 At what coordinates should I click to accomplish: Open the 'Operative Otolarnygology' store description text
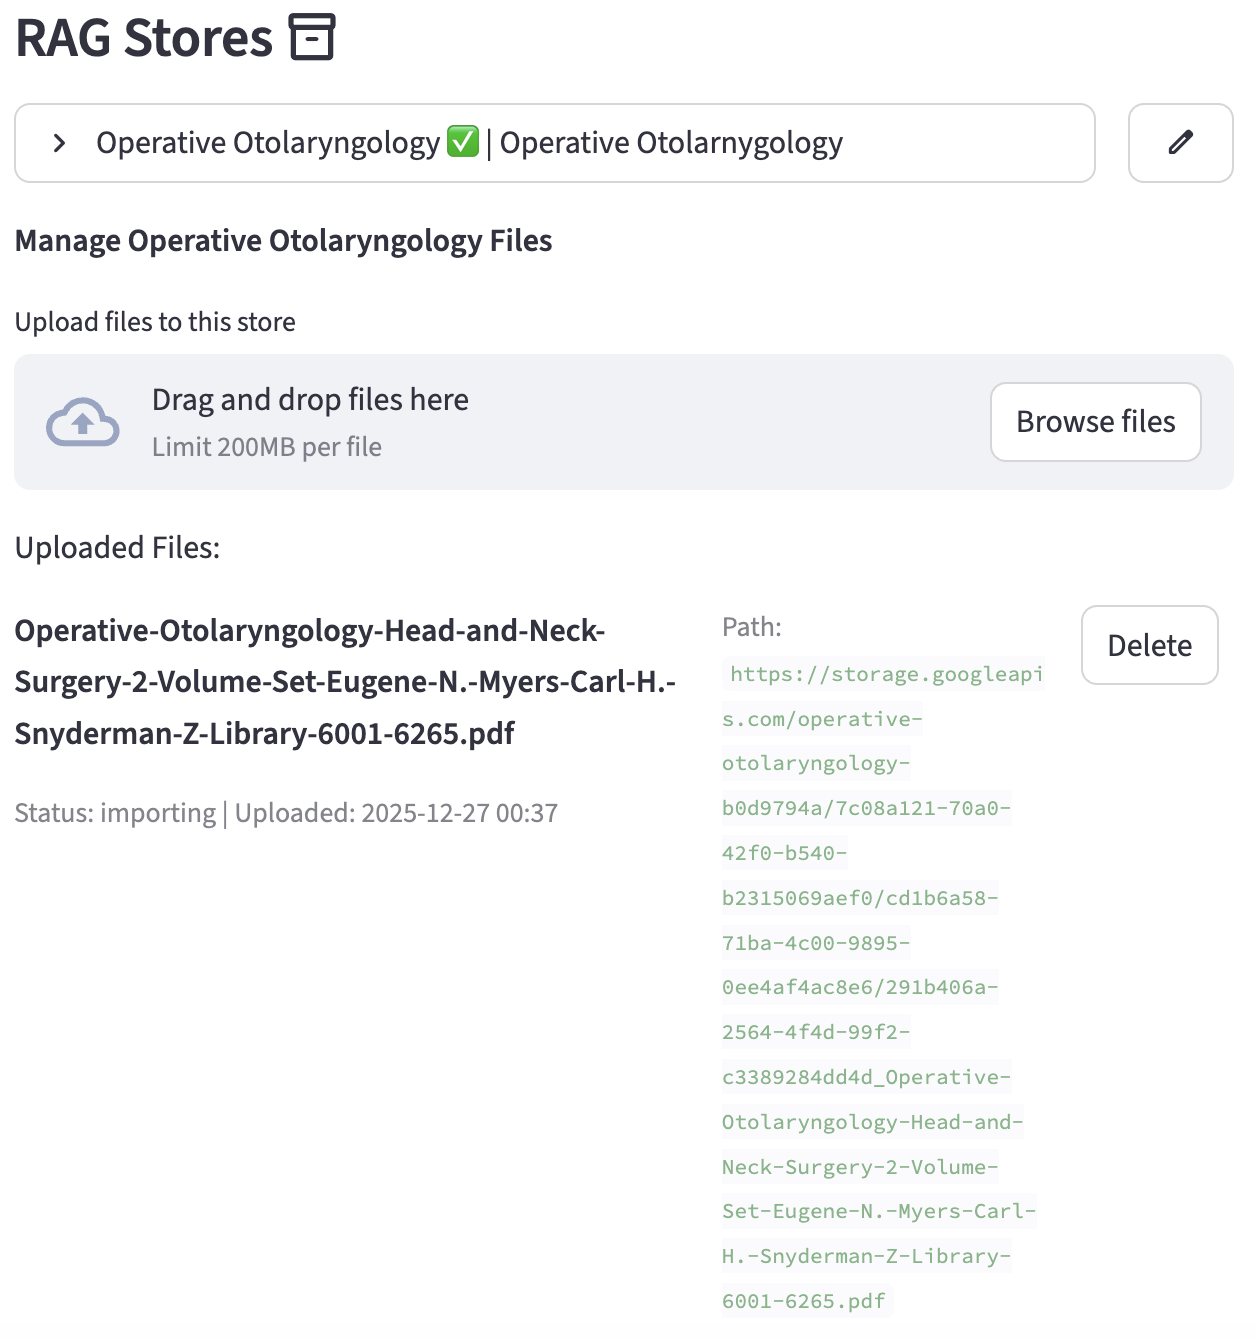pyautogui.click(x=671, y=143)
